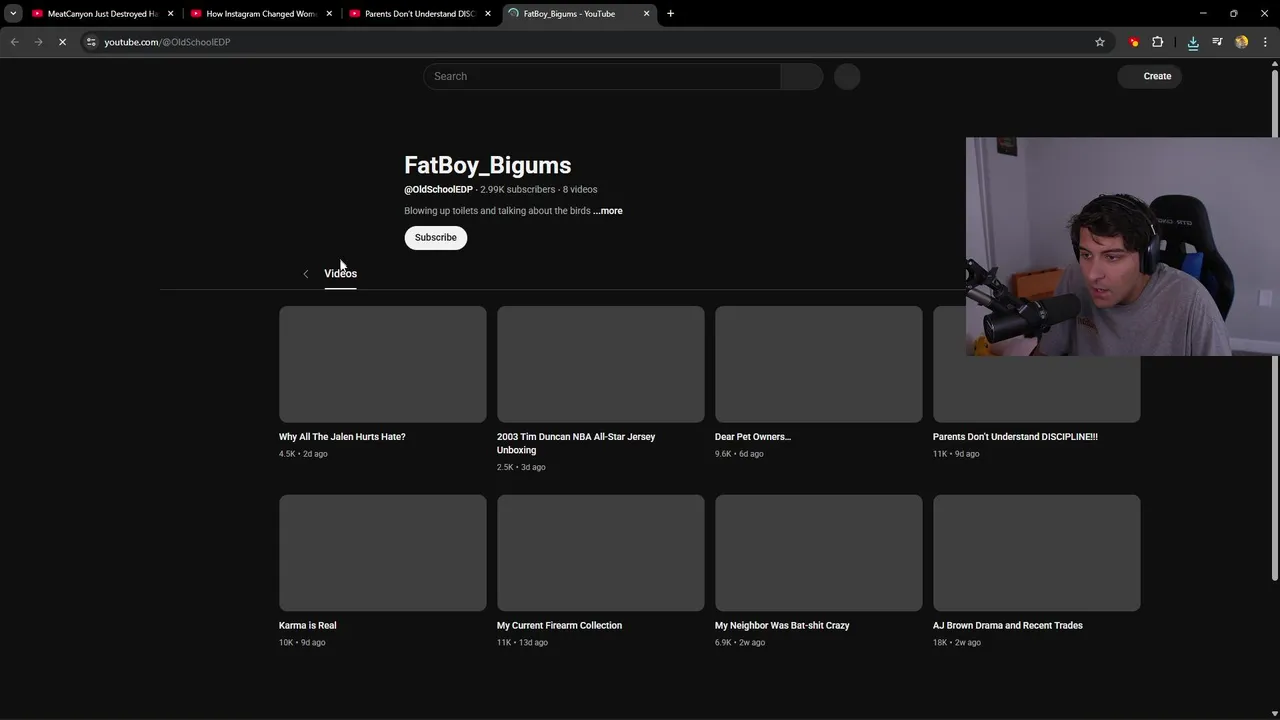Screen dimensions: 1280x720
Task: Open the browser Downloads icon
Action: (x=1193, y=42)
